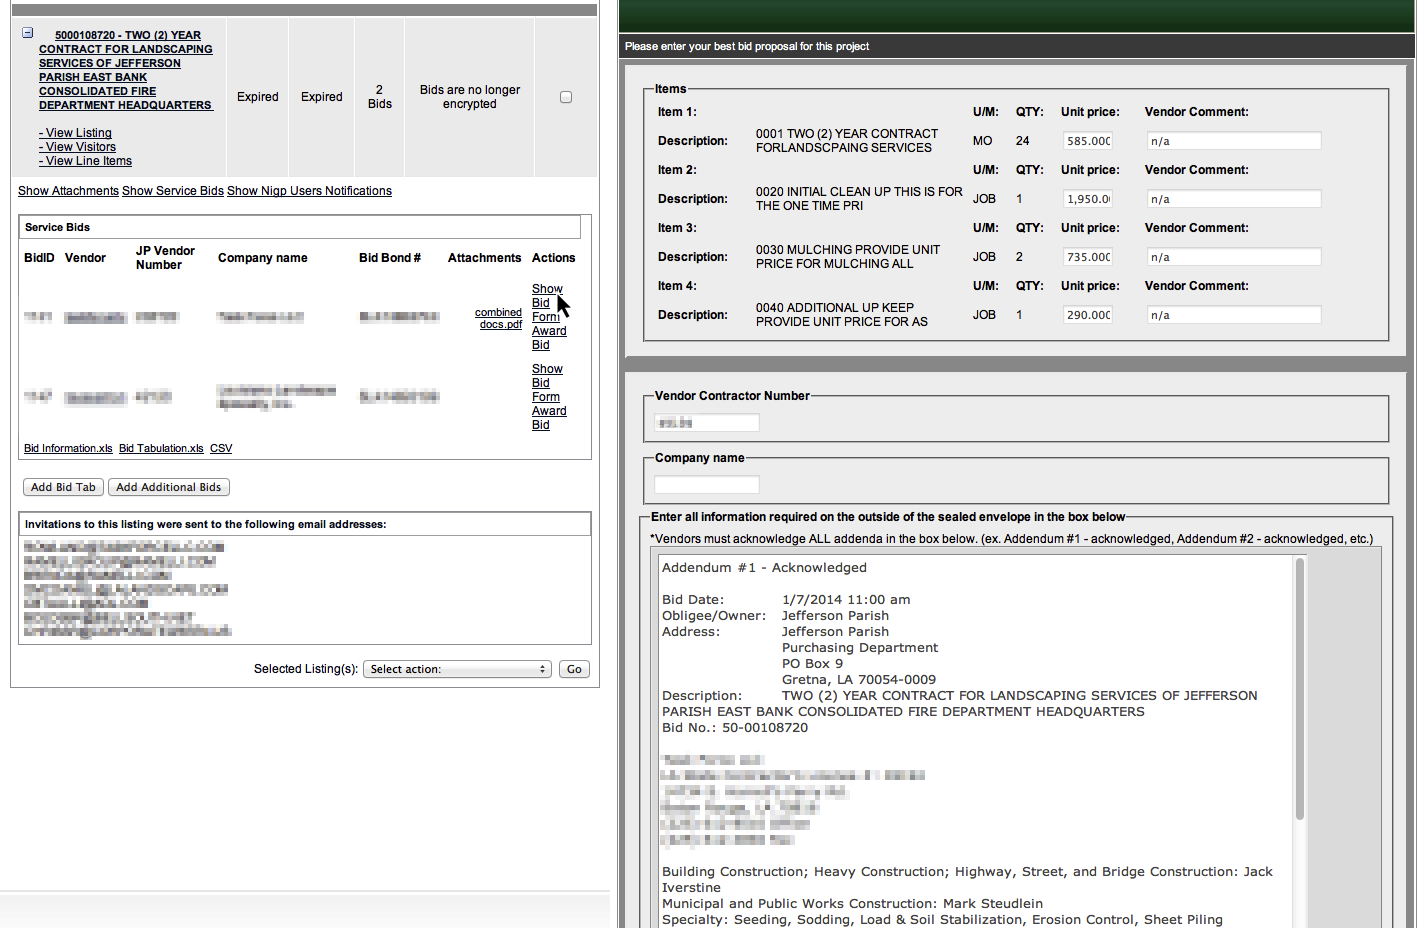Click Award Bid for the first bid
The width and height of the screenshot is (1426, 928).
point(549,338)
